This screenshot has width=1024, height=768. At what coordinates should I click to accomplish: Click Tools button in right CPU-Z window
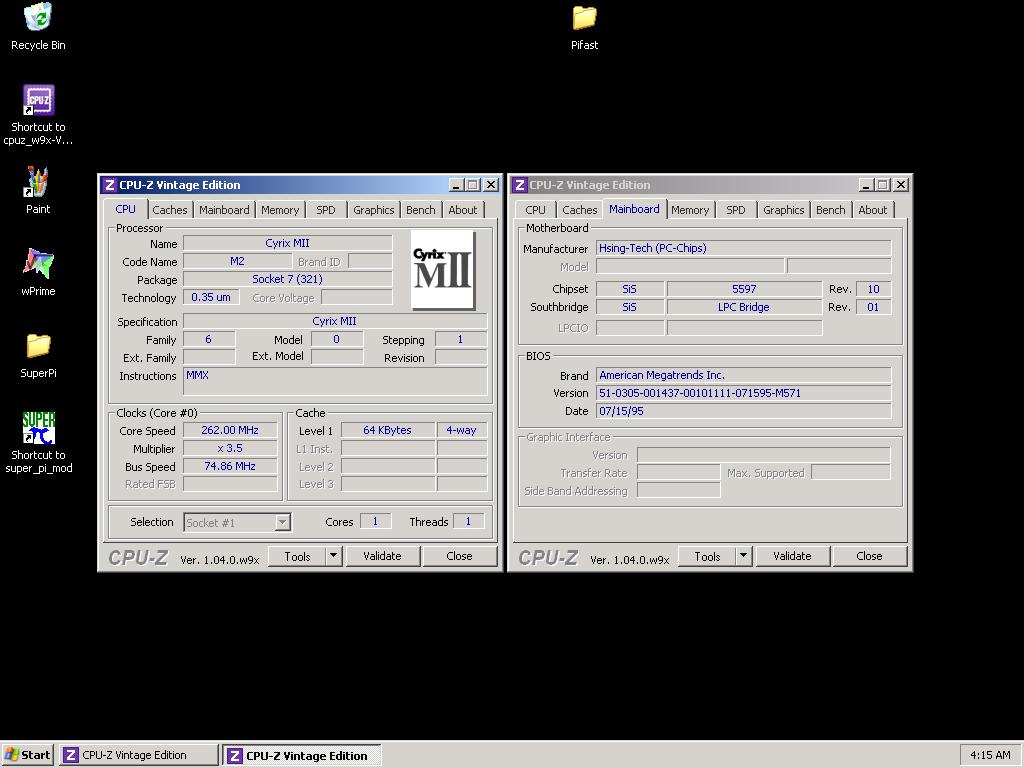(x=707, y=556)
